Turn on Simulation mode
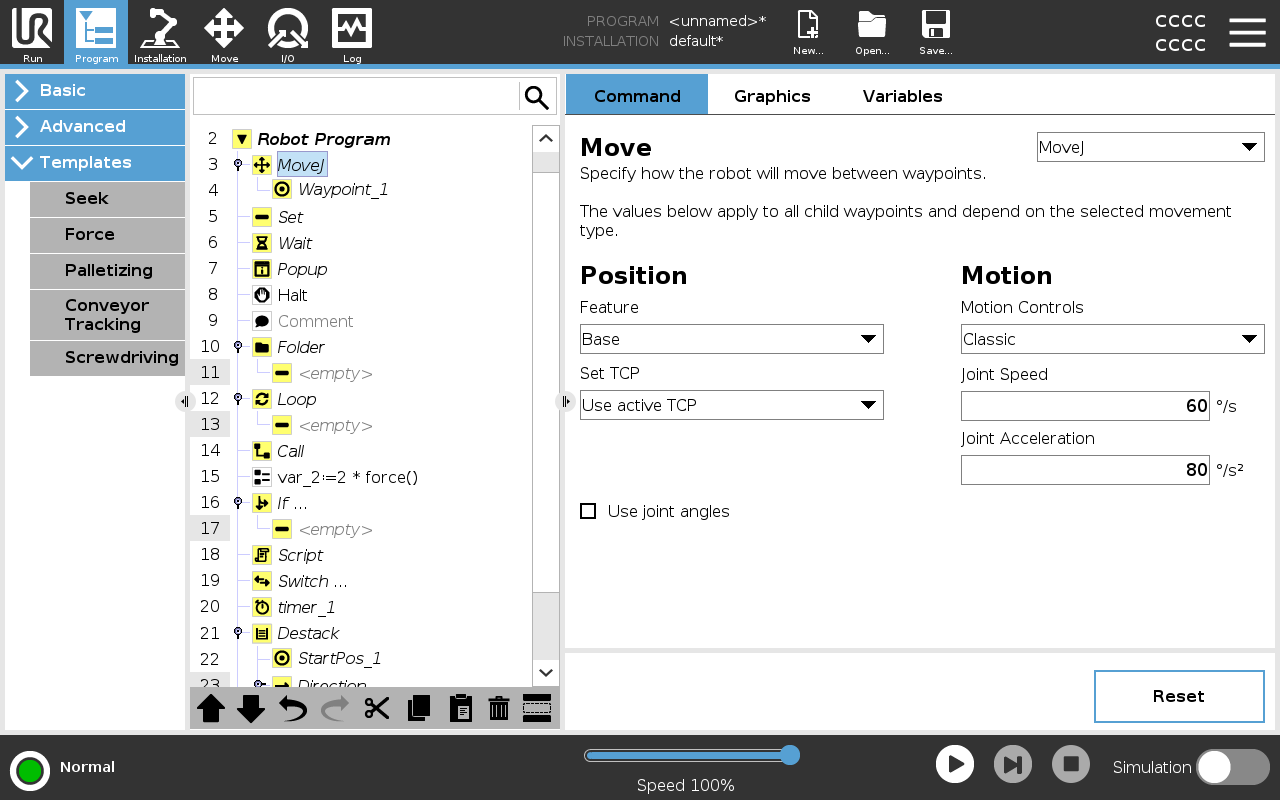 click(1232, 767)
